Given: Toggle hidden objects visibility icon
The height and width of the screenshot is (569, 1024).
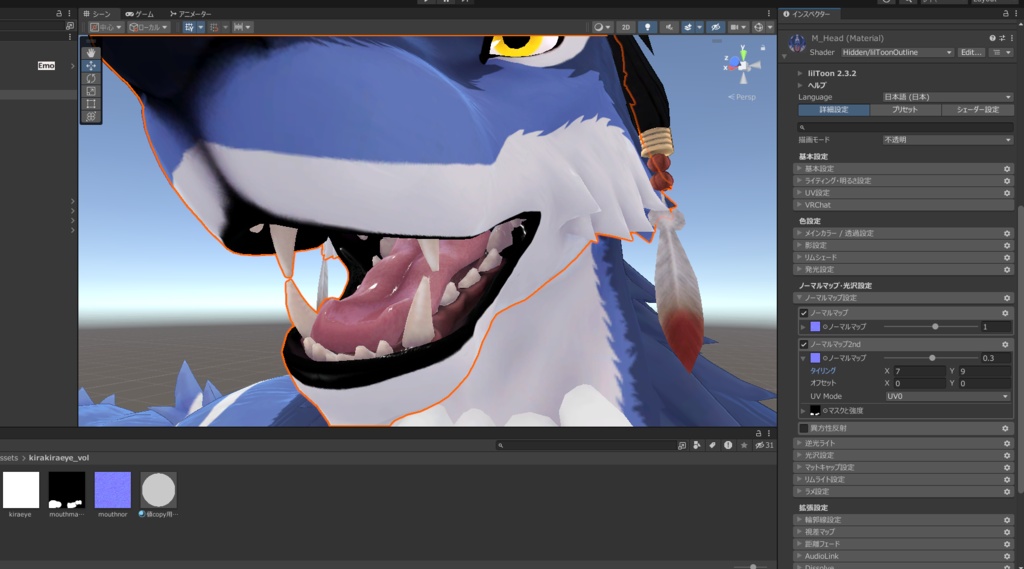Looking at the screenshot, I should [x=715, y=27].
